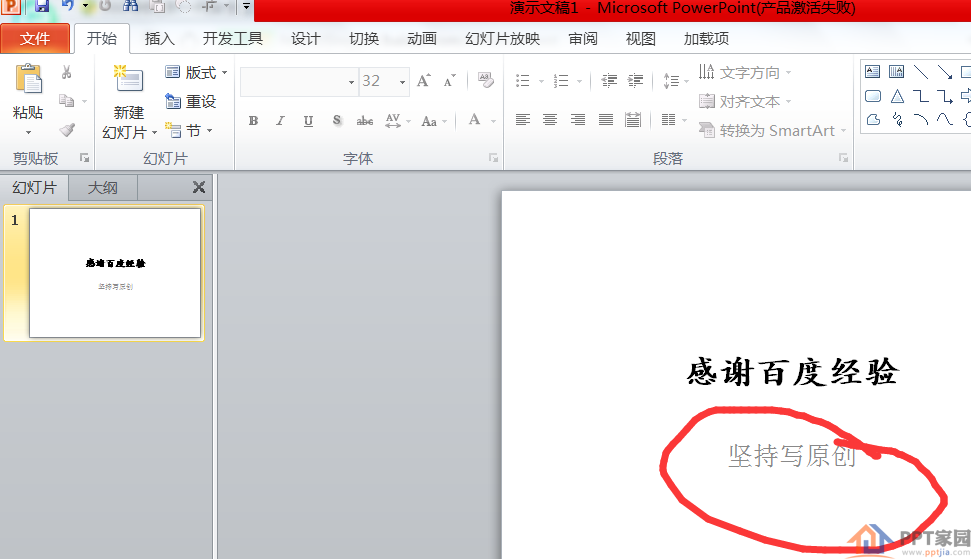Open 文字方向 text direction dropdown
Screen dimensions: 971x559
[745, 72]
